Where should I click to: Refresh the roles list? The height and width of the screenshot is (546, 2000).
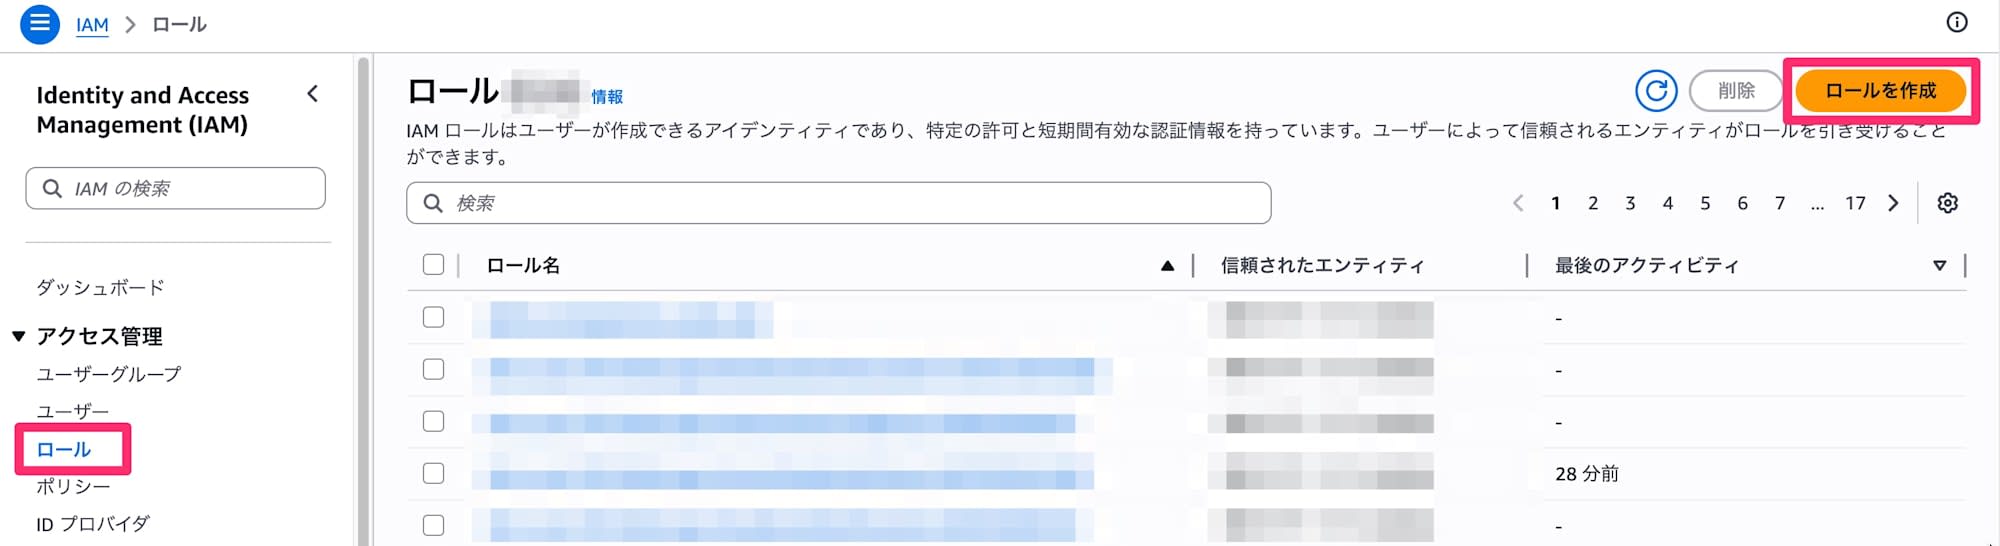click(x=1656, y=91)
